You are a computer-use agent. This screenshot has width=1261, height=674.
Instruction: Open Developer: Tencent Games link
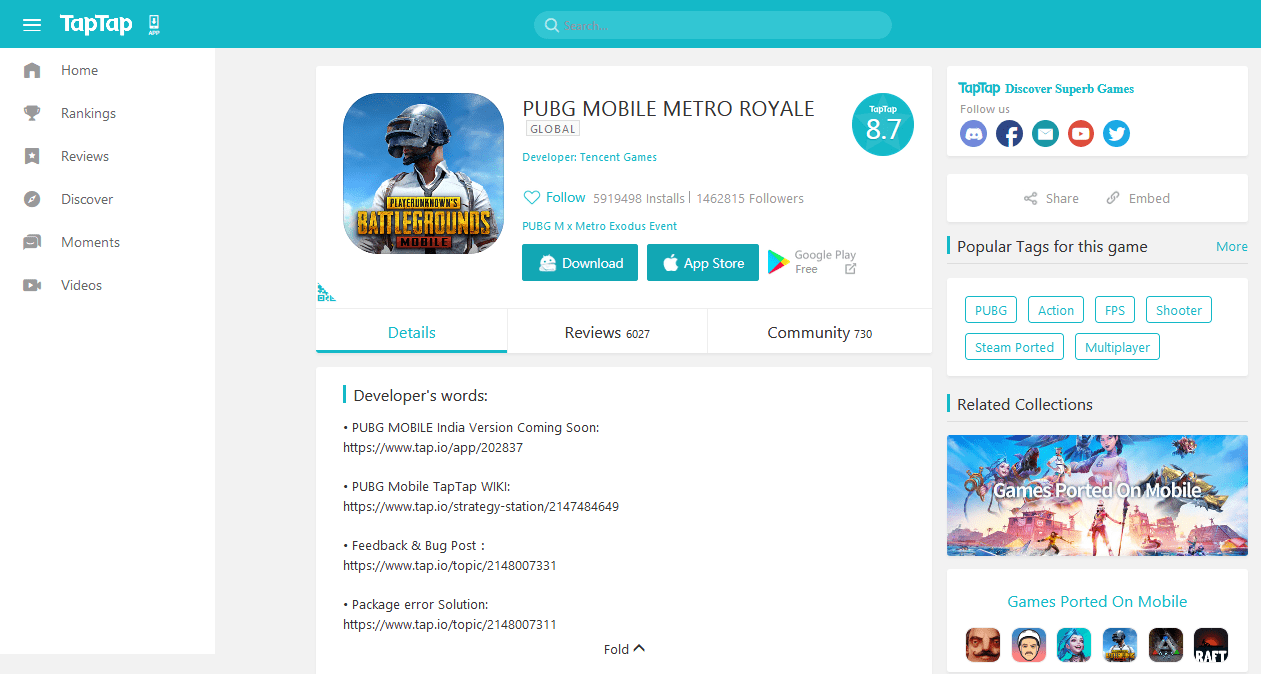point(590,157)
